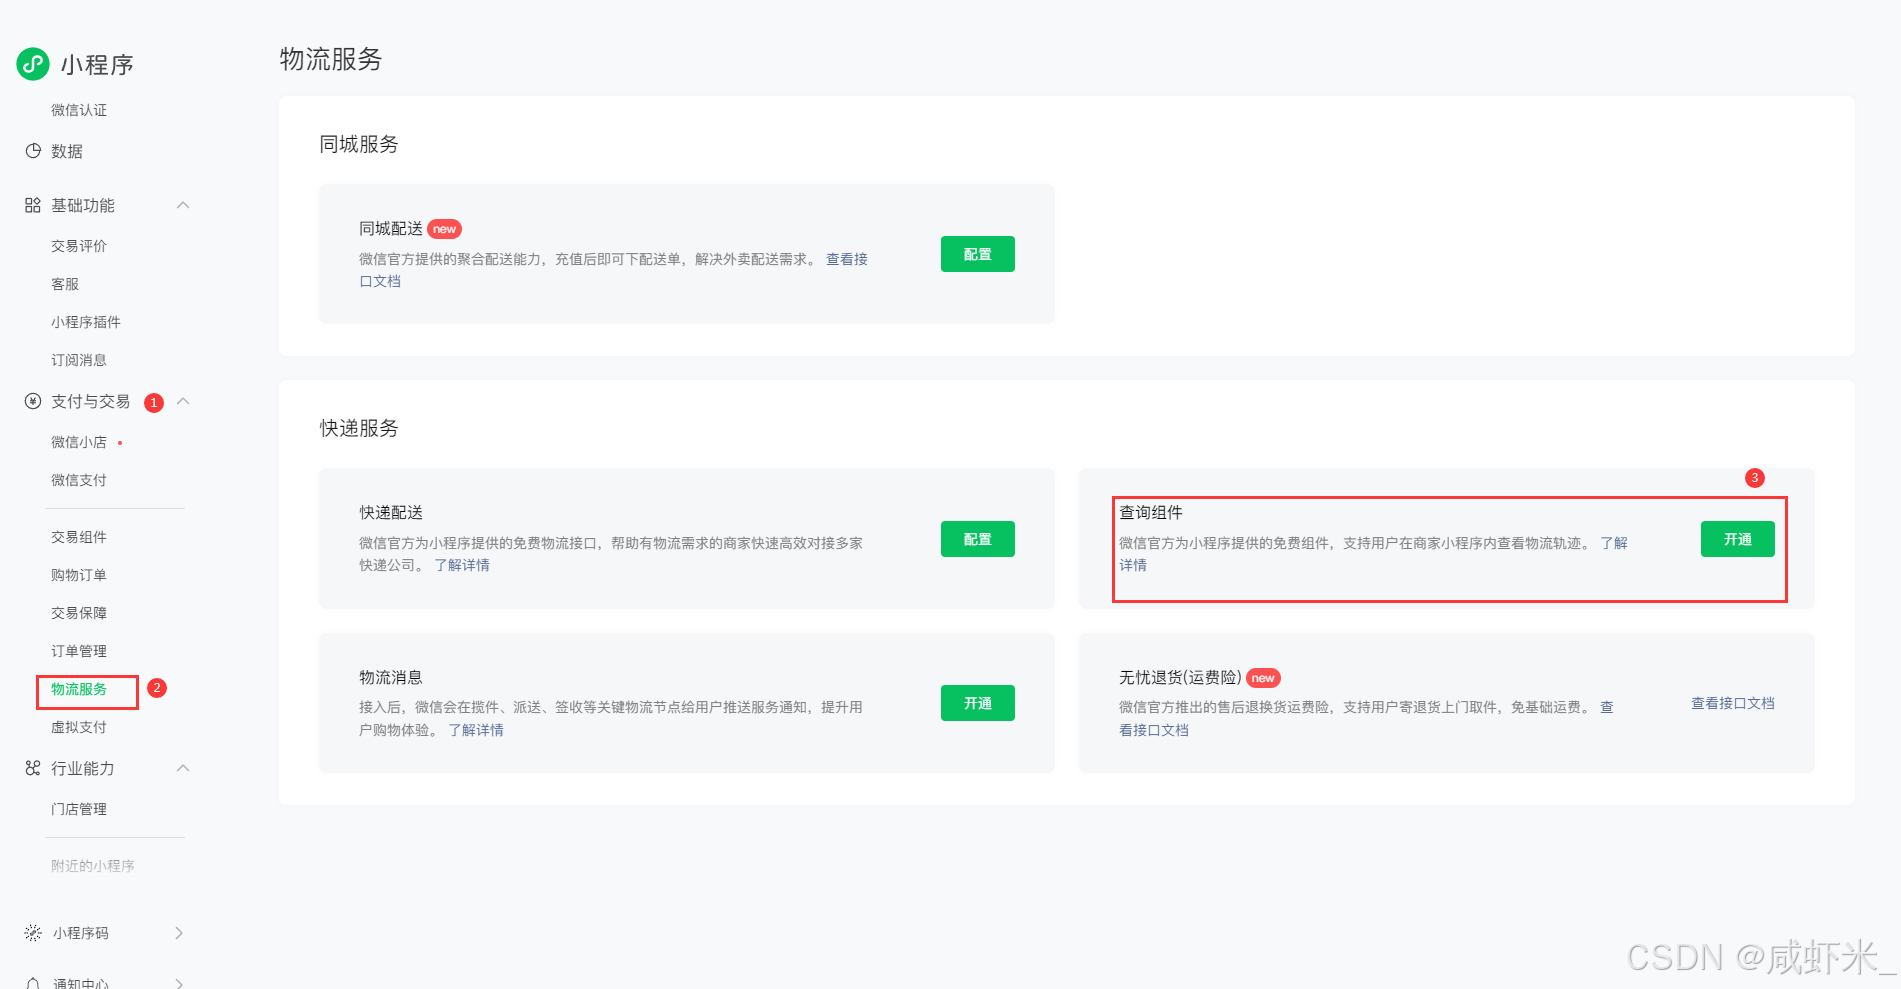The image size is (1901, 989).
Task: Open 门店管理 page
Action: 79,809
